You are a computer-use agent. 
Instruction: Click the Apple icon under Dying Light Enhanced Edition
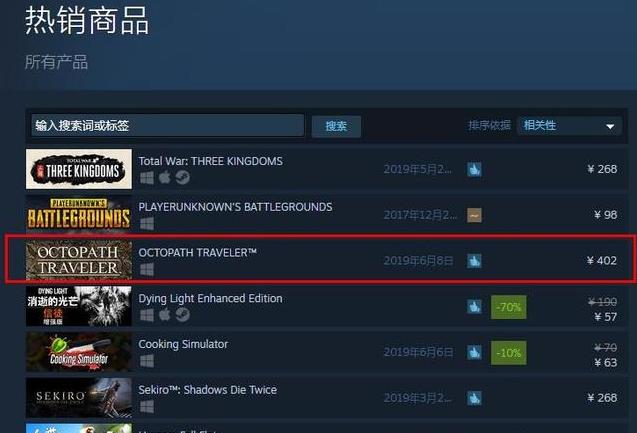(165, 314)
